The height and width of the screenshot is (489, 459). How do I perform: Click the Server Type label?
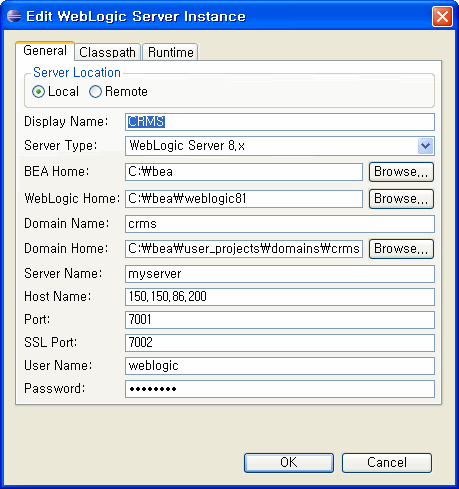click(60, 145)
